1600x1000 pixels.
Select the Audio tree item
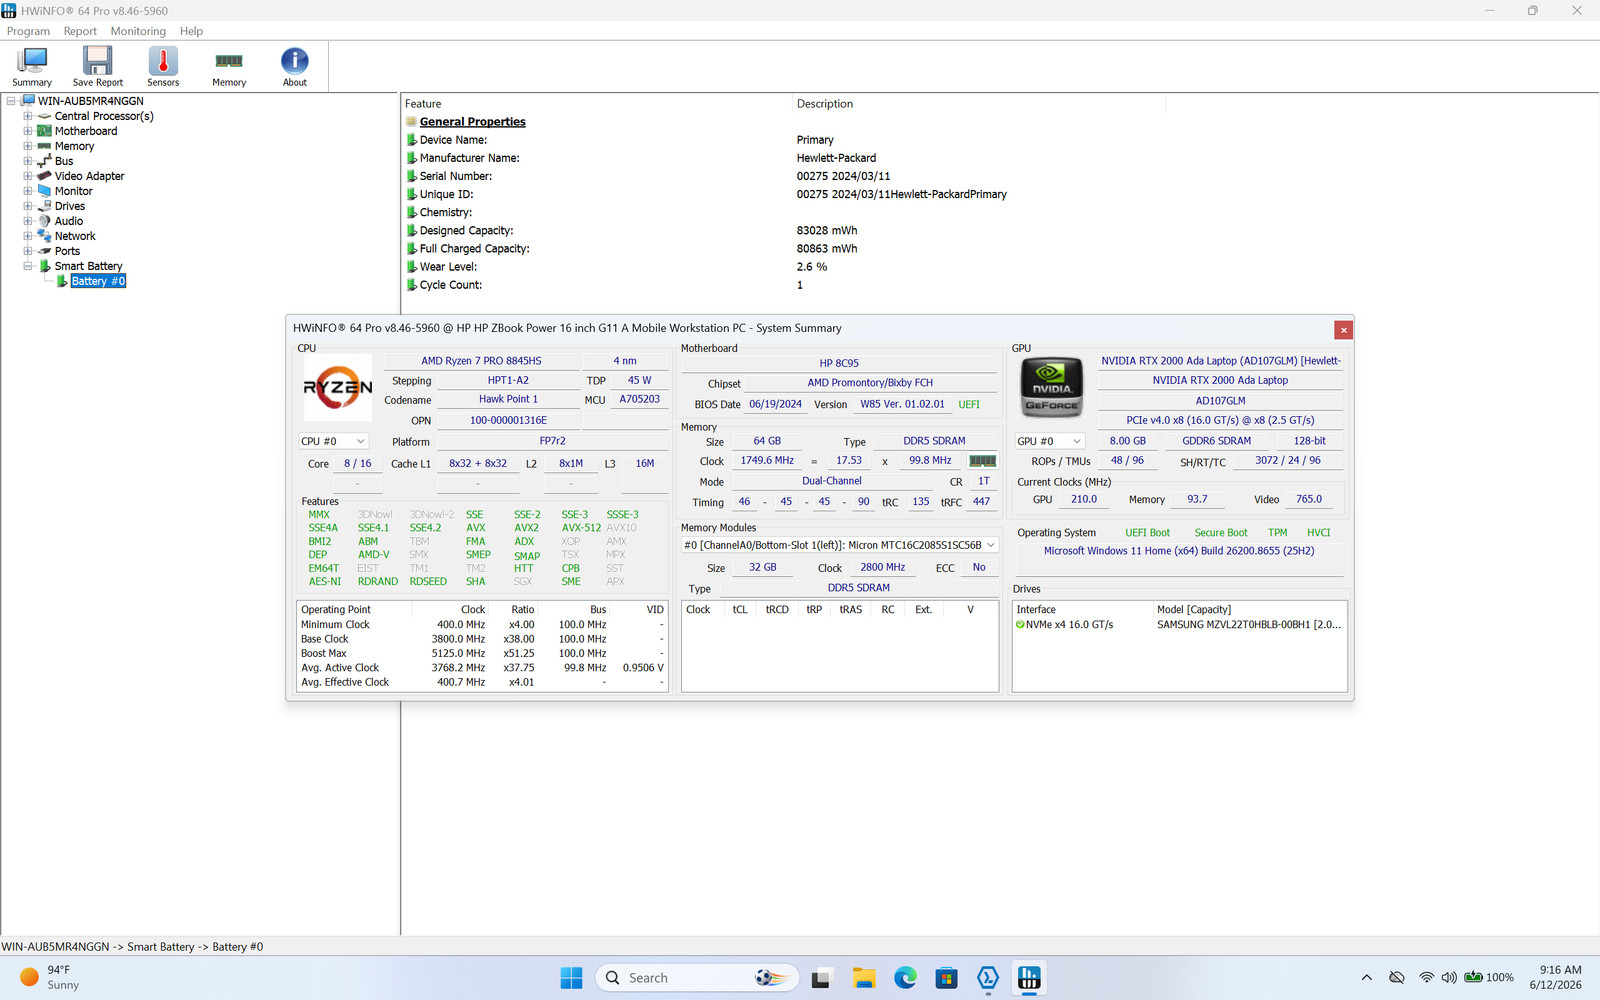coord(69,221)
